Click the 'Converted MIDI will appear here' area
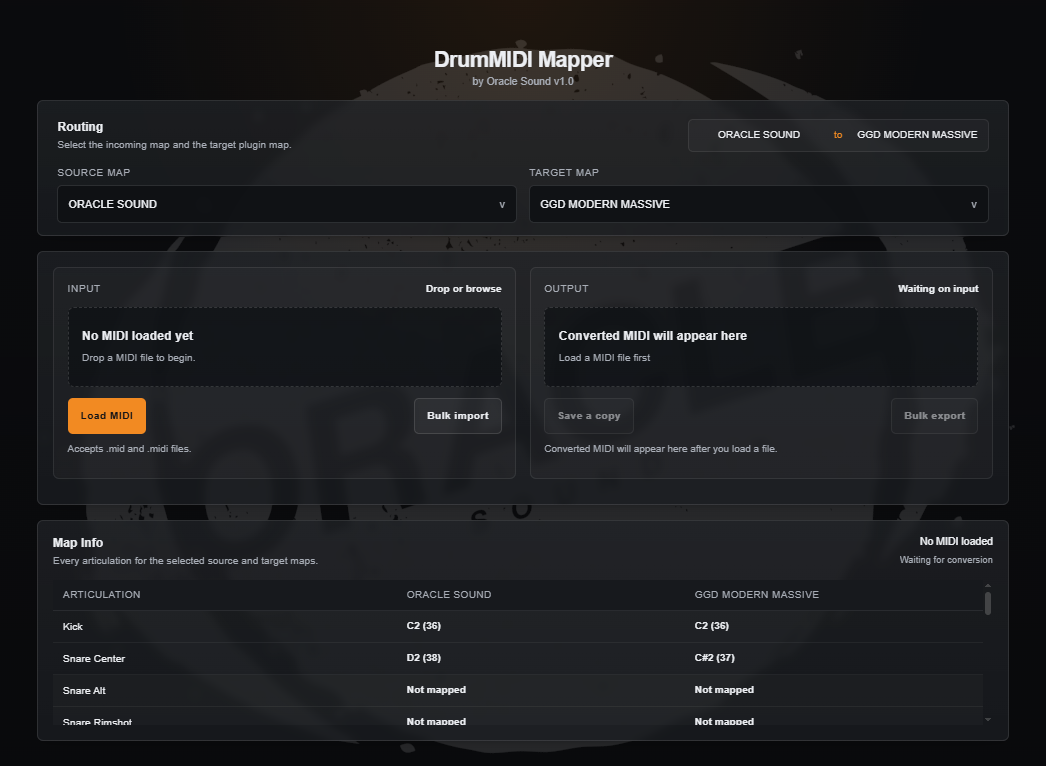The image size is (1046, 766). tap(760, 346)
